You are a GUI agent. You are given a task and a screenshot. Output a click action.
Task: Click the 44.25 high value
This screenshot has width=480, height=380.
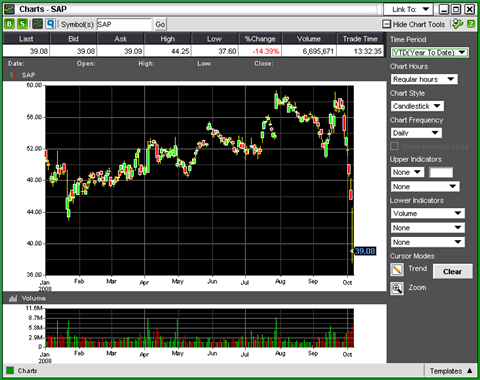click(180, 51)
